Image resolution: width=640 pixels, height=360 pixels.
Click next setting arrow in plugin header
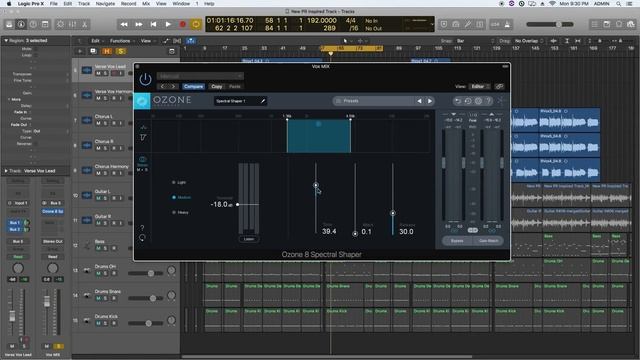[x=174, y=87]
